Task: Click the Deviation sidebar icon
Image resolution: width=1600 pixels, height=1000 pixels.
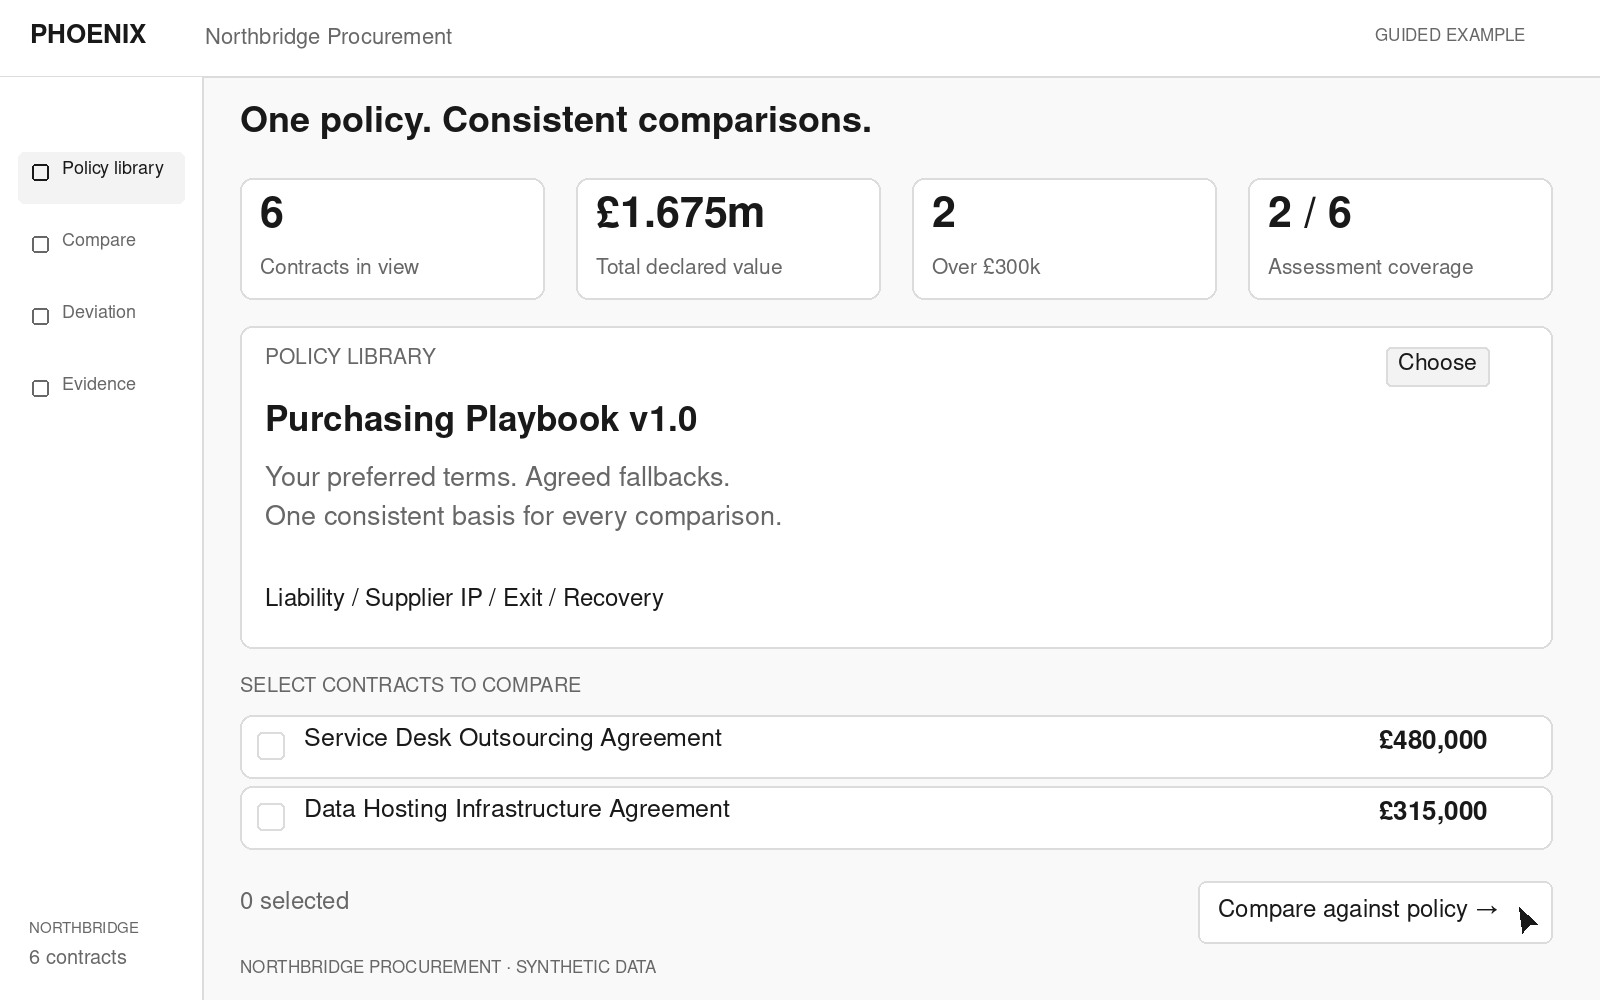Action: pos(41,317)
